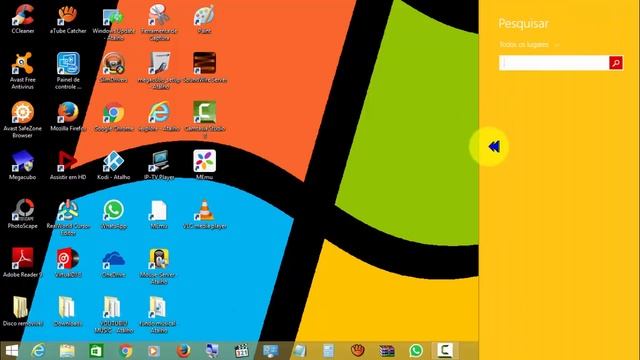Viewport: 640px width, 360px height.
Task: Open Painel de controle desktop shortcut
Action: tap(68, 70)
